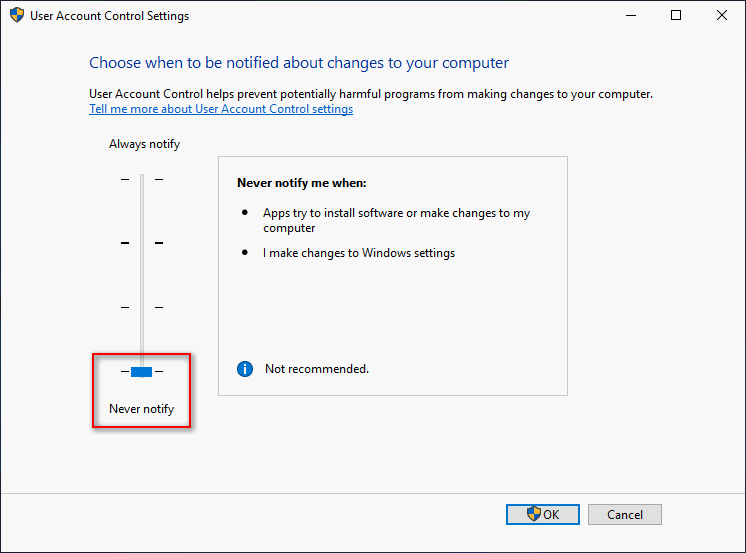Set slider to third tick from top
The image size is (746, 553).
pos(142,307)
